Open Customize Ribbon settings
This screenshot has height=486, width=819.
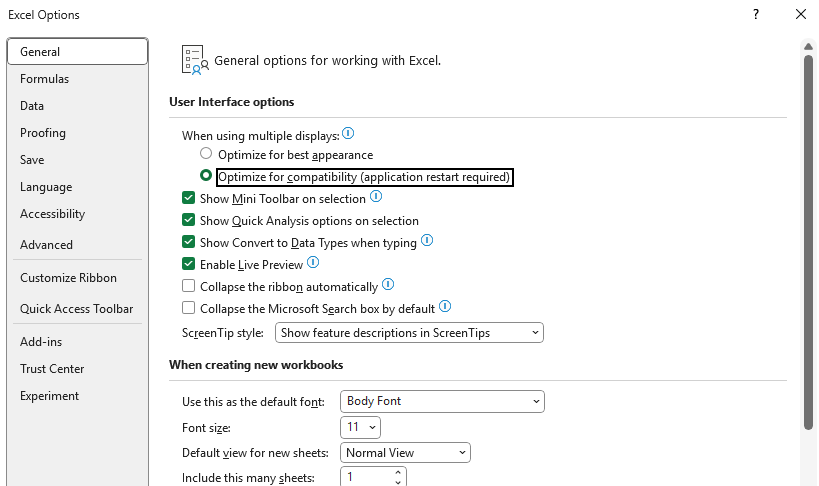coord(77,278)
